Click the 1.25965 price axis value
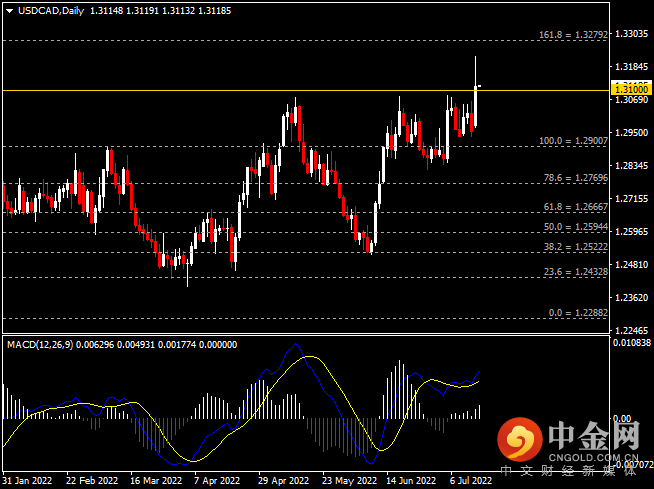The width and height of the screenshot is (654, 489). click(x=632, y=232)
